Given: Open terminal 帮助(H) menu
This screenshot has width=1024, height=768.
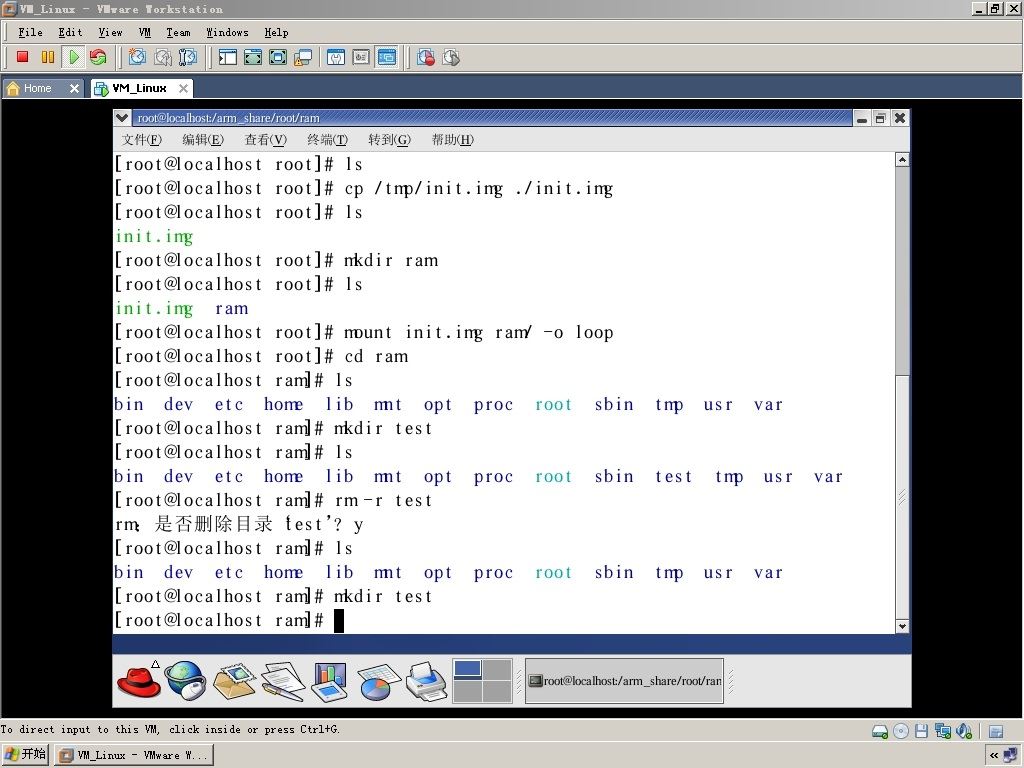Looking at the screenshot, I should click(453, 140).
